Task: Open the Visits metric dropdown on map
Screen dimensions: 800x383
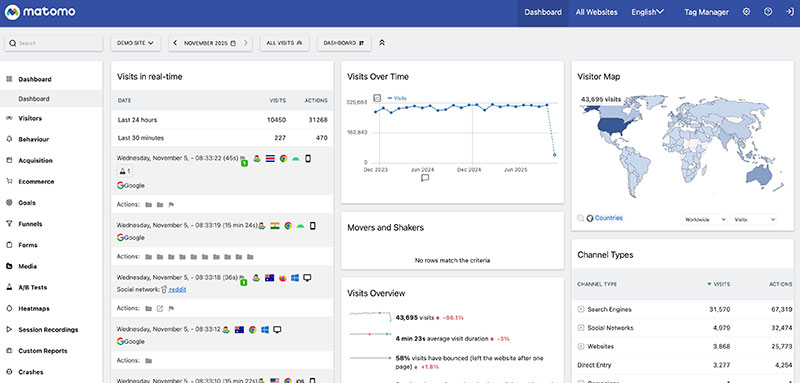Action: pos(754,219)
